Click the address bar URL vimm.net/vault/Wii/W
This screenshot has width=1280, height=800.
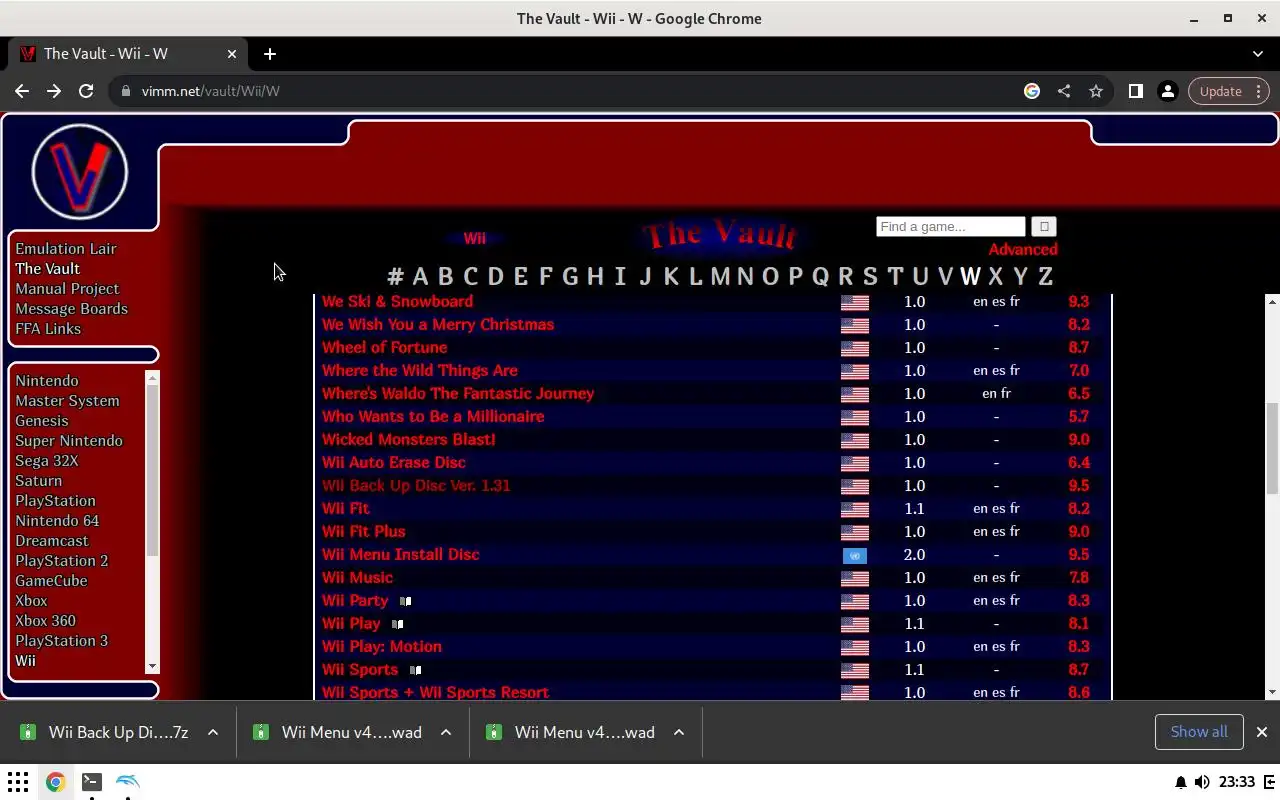[210, 91]
